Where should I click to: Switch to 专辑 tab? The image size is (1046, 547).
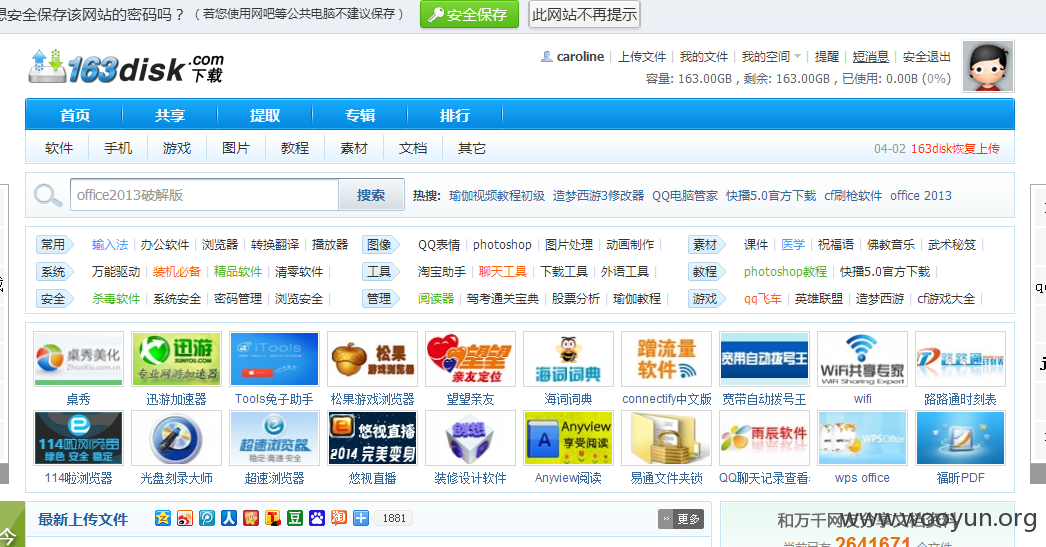[x=360, y=115]
